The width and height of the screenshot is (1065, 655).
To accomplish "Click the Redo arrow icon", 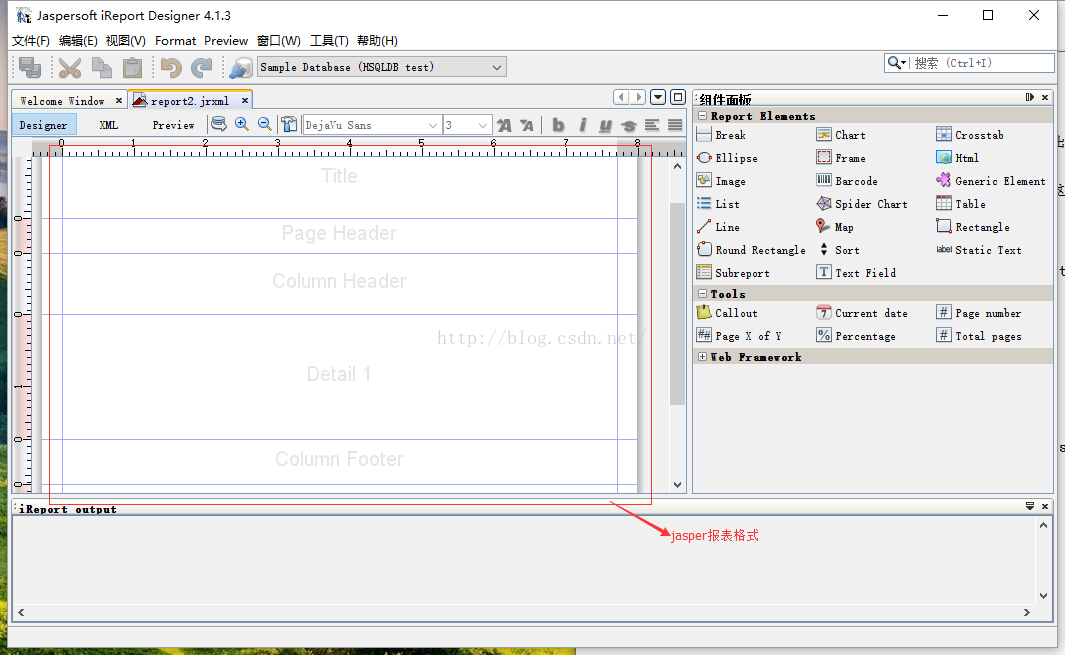I will coord(201,67).
